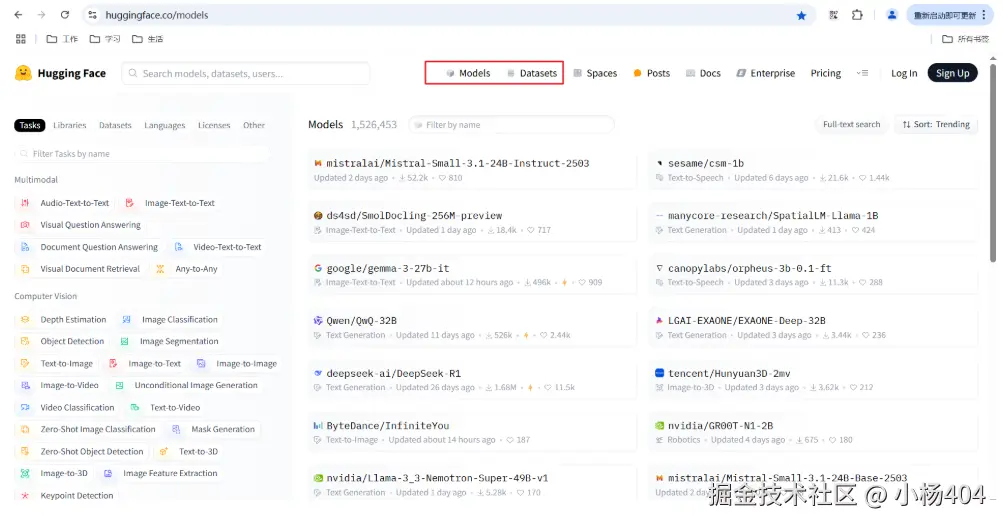Viewport: 1003px width, 526px height.
Task: Click the Video Classification task icon
Action: point(25,407)
